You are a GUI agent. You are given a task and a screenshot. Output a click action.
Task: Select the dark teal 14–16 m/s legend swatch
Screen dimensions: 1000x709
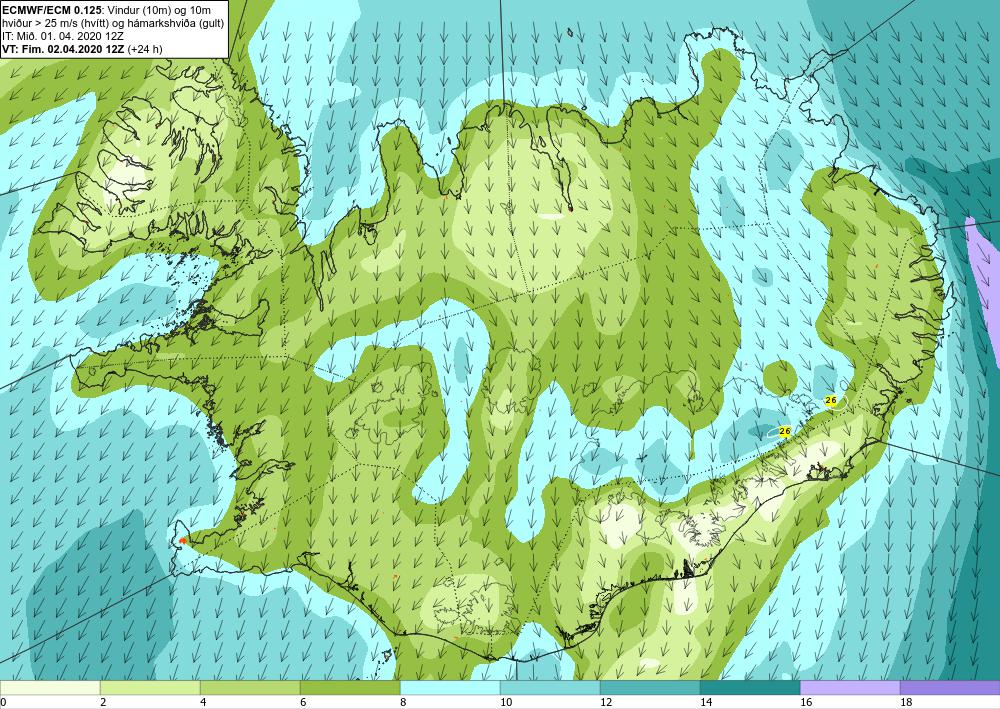tap(750, 688)
